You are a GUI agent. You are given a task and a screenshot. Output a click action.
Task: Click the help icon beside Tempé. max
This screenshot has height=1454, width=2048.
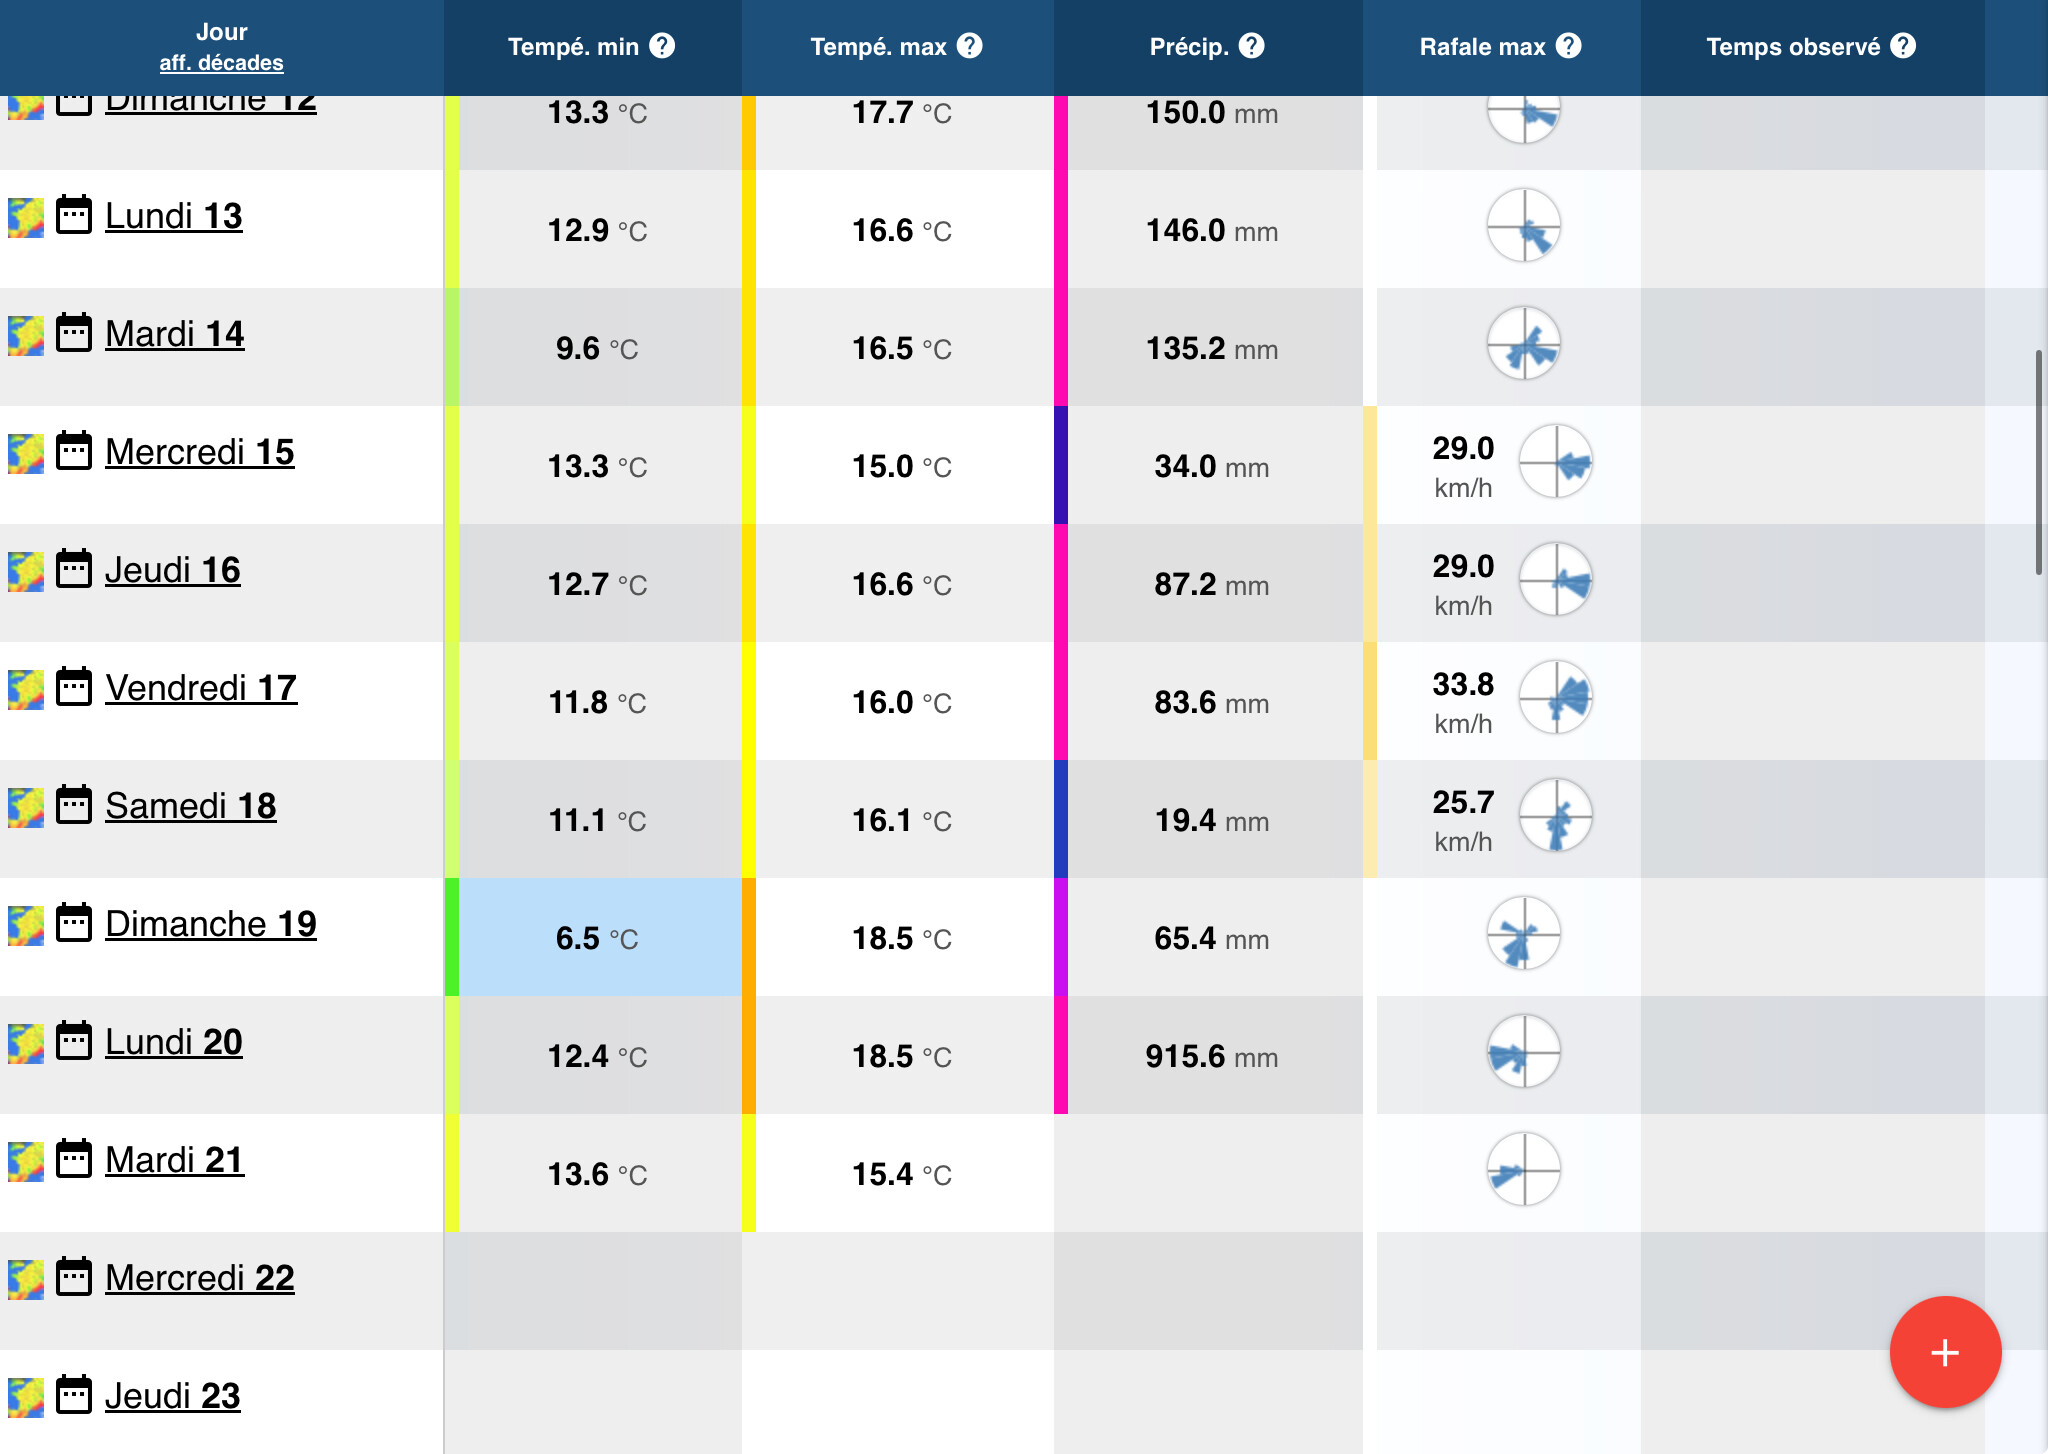click(x=969, y=46)
